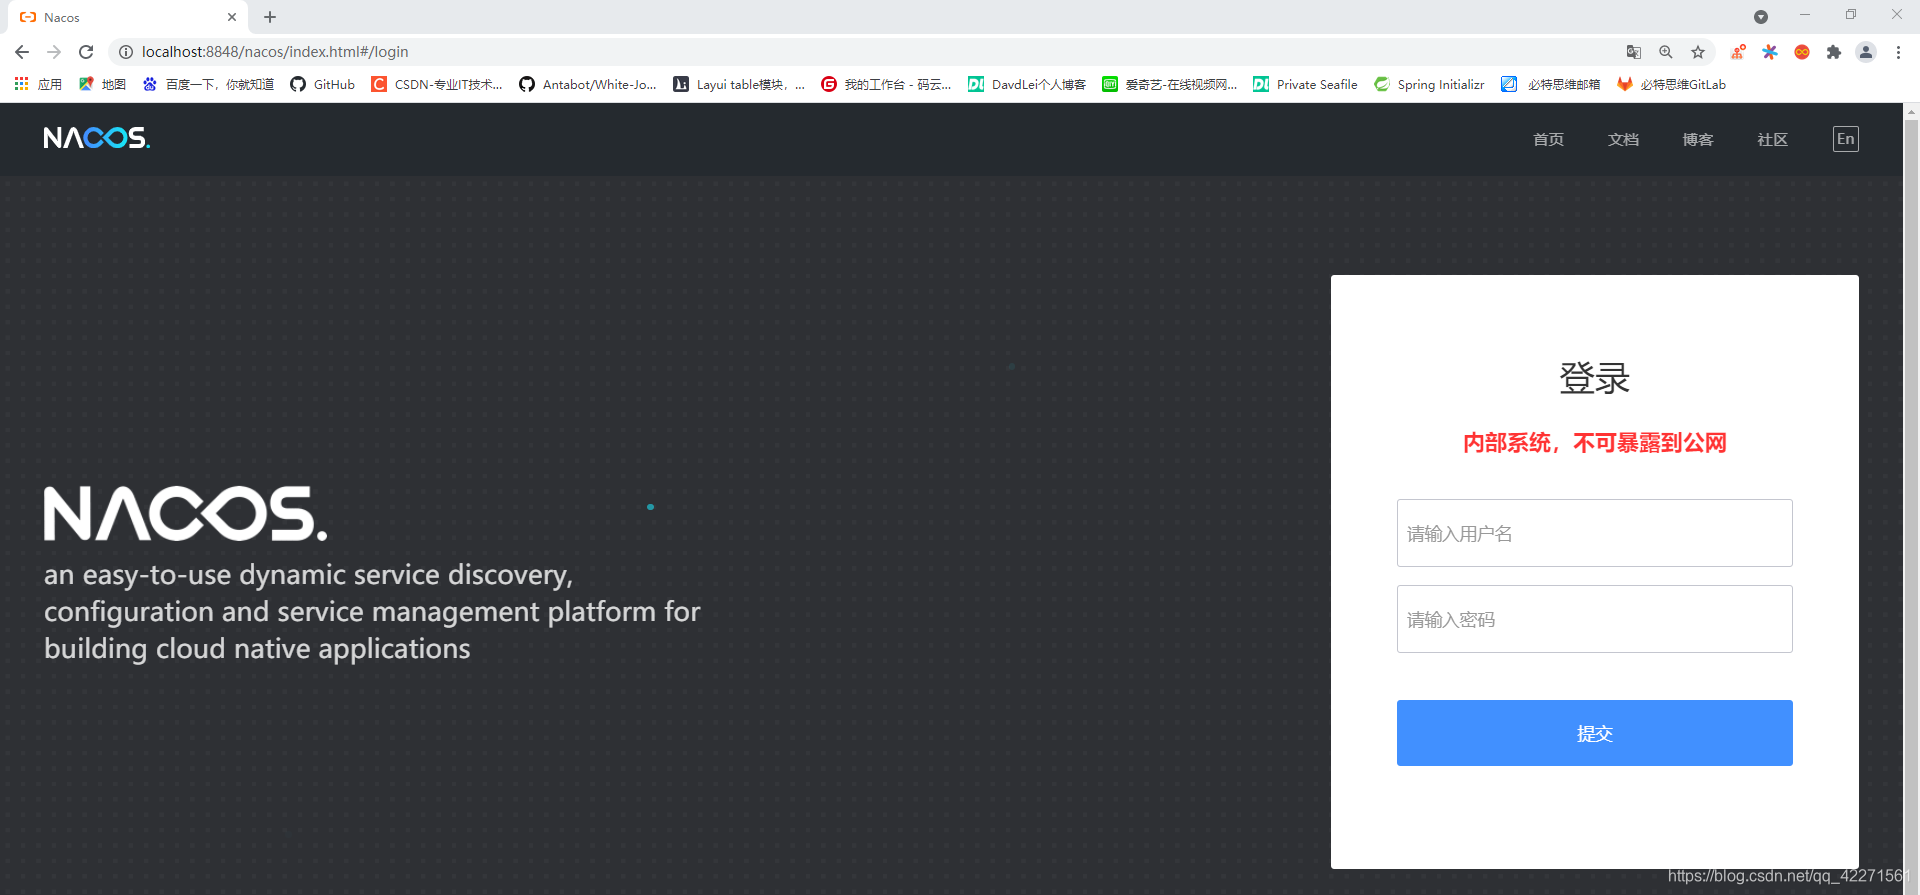The image size is (1920, 895).
Task: Click the username field 请输入用户名
Action: pos(1594,533)
